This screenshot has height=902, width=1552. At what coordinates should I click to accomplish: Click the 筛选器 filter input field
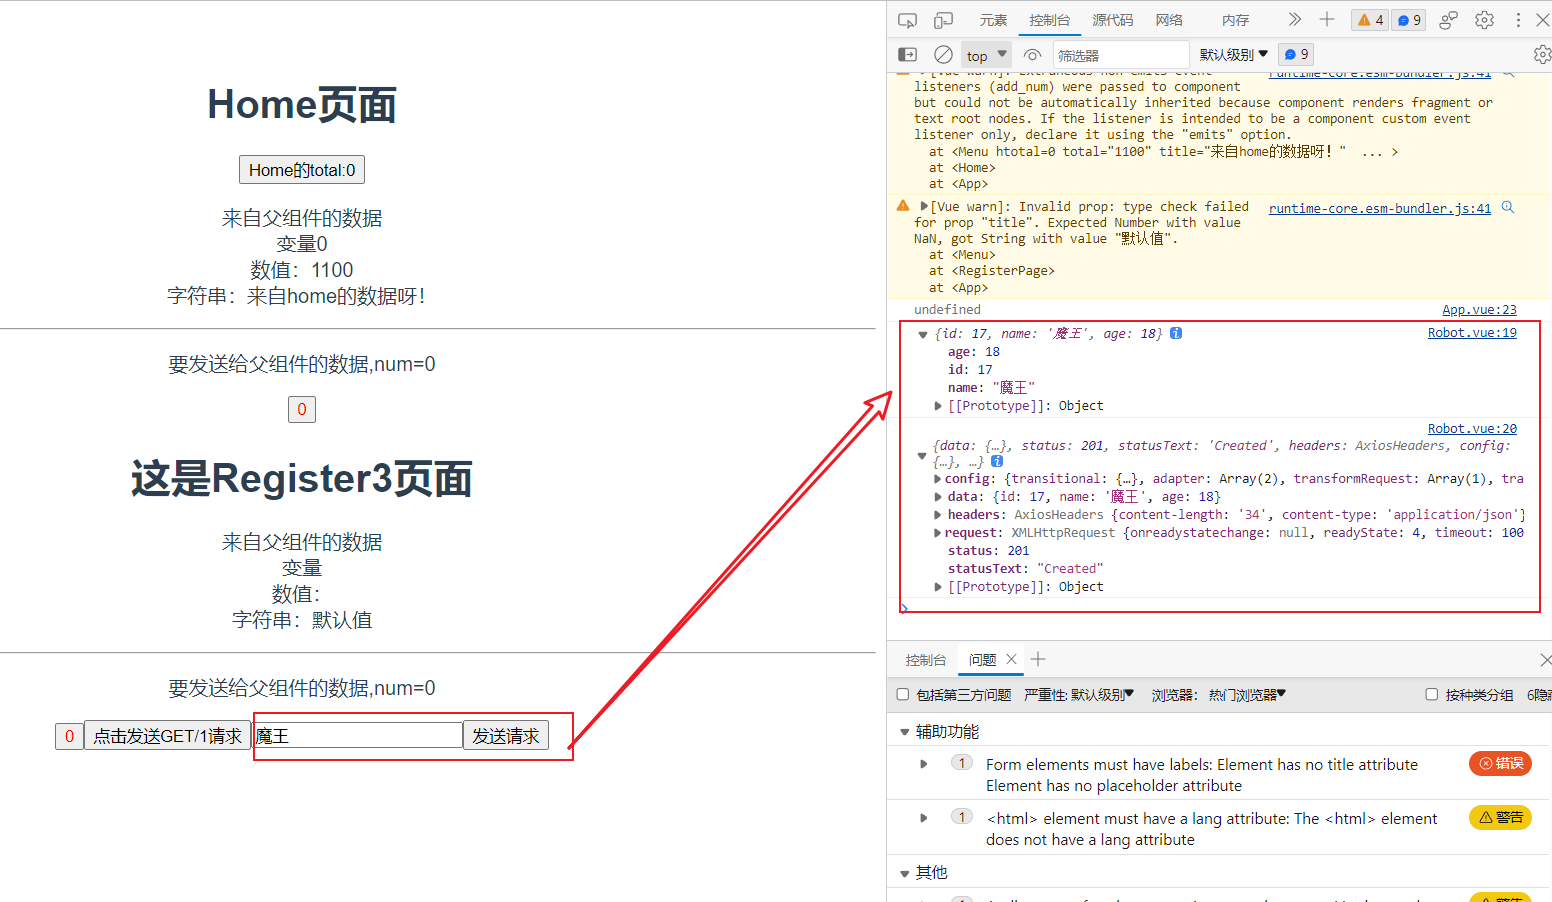pyautogui.click(x=1120, y=55)
